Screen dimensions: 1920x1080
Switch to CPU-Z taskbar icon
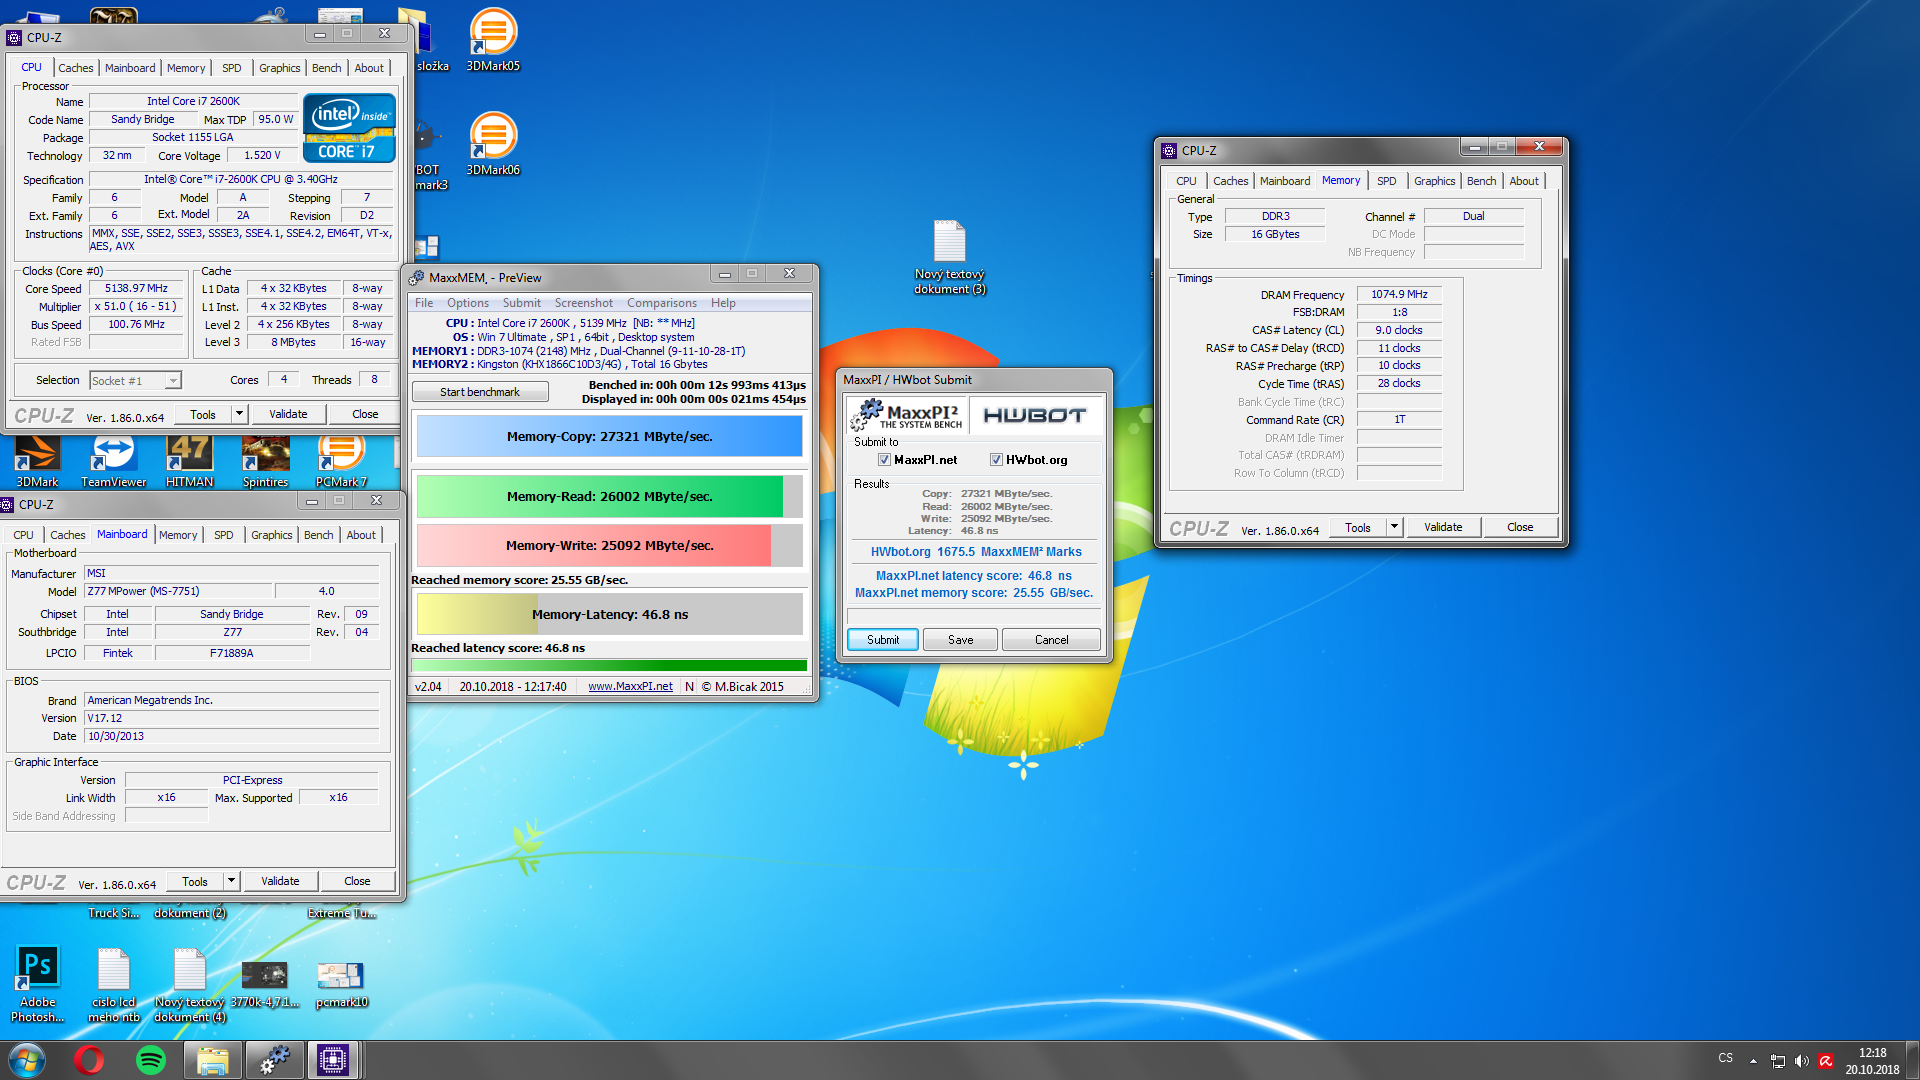[x=333, y=1060]
